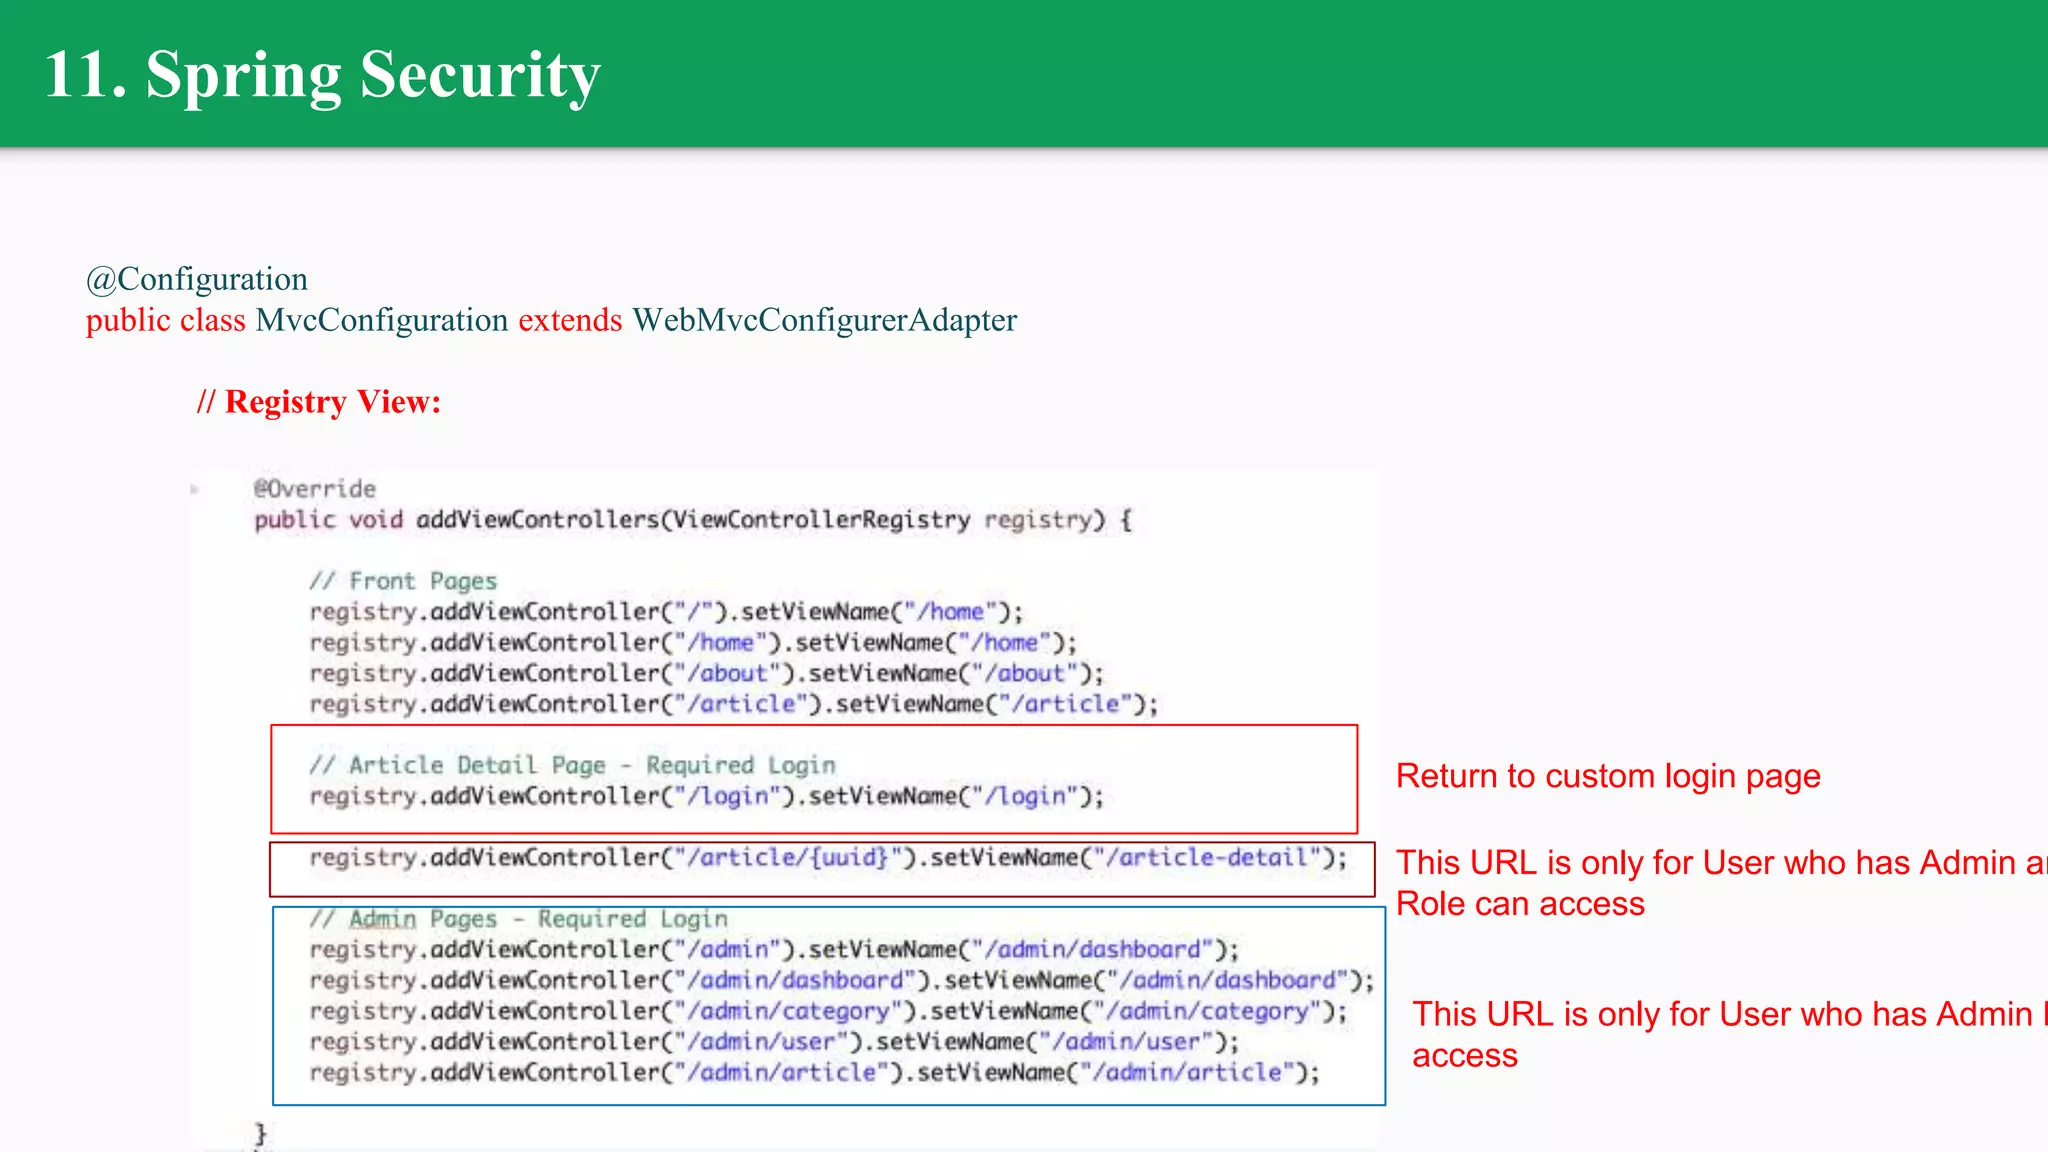Click the 'Role can access' annotation text
The width and height of the screenshot is (2048, 1152).
[x=1520, y=904]
